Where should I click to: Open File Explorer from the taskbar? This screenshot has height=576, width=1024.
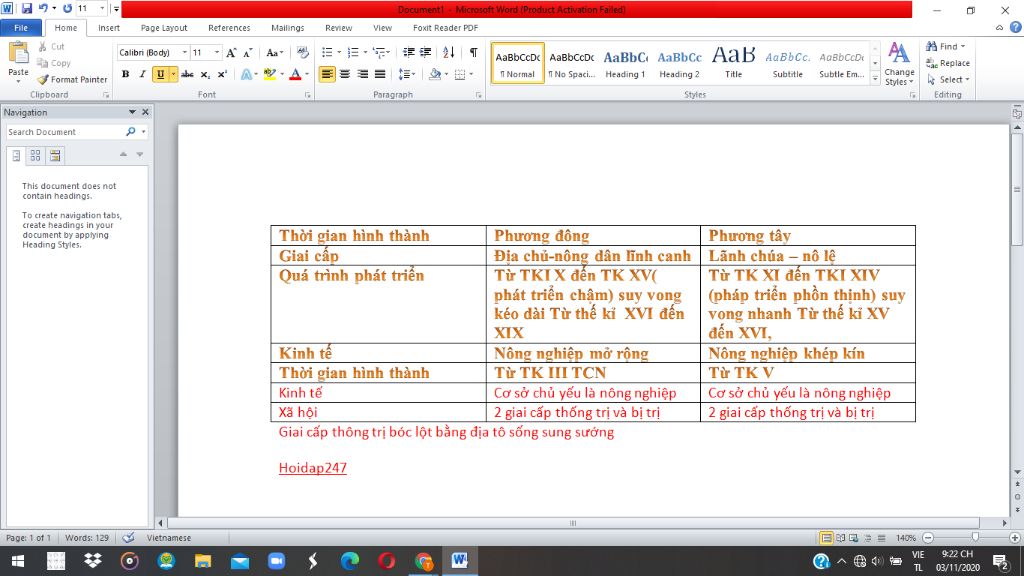203,561
